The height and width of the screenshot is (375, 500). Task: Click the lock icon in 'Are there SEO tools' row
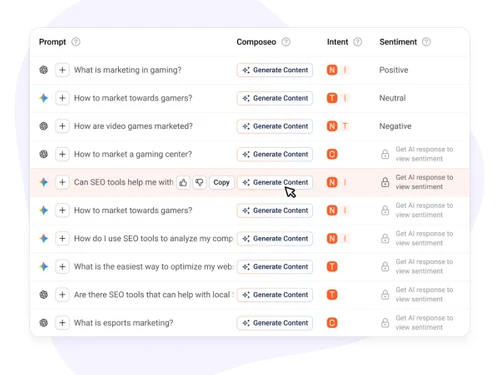pos(385,295)
